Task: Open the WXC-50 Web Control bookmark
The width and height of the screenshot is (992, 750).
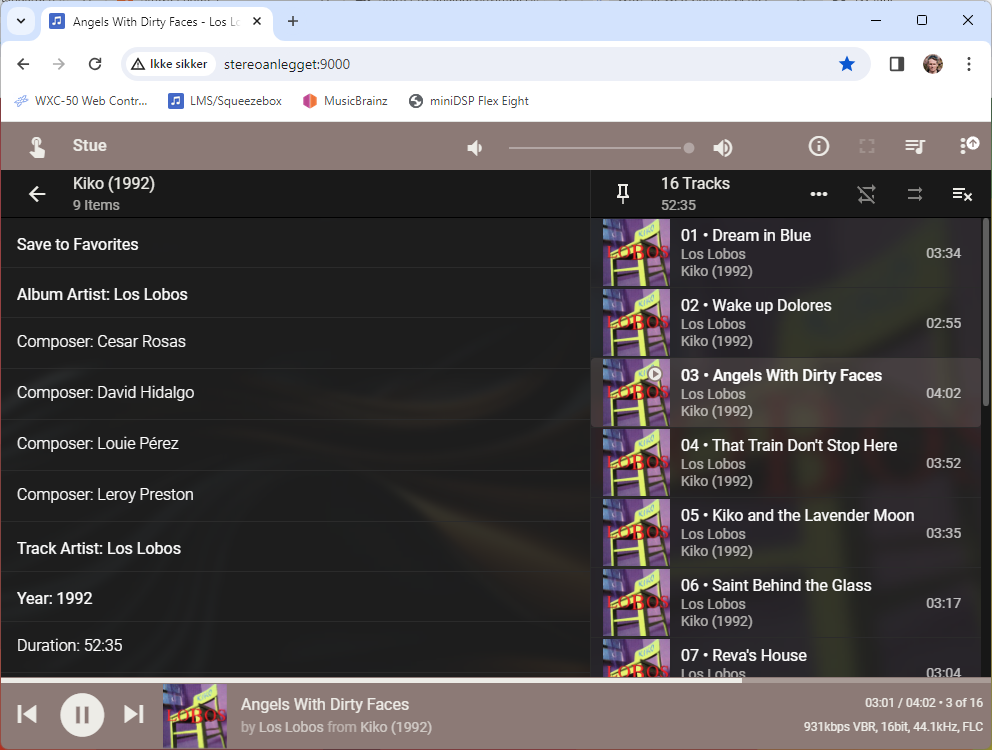Action: [x=81, y=101]
